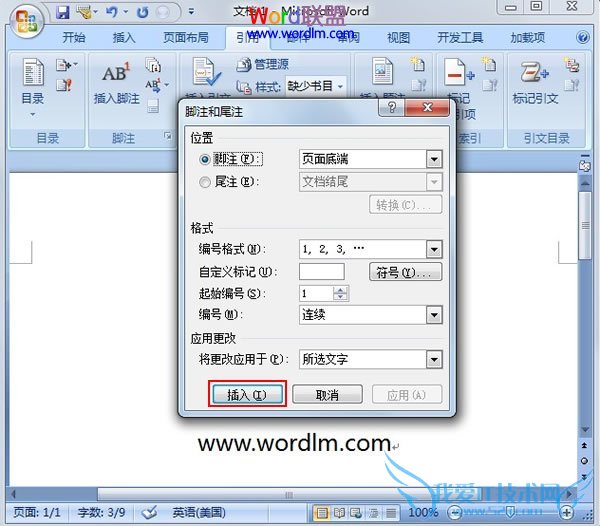Open 将更改应用于 所选文字 dropdown
The width and height of the screenshot is (600, 526).
tap(434, 359)
